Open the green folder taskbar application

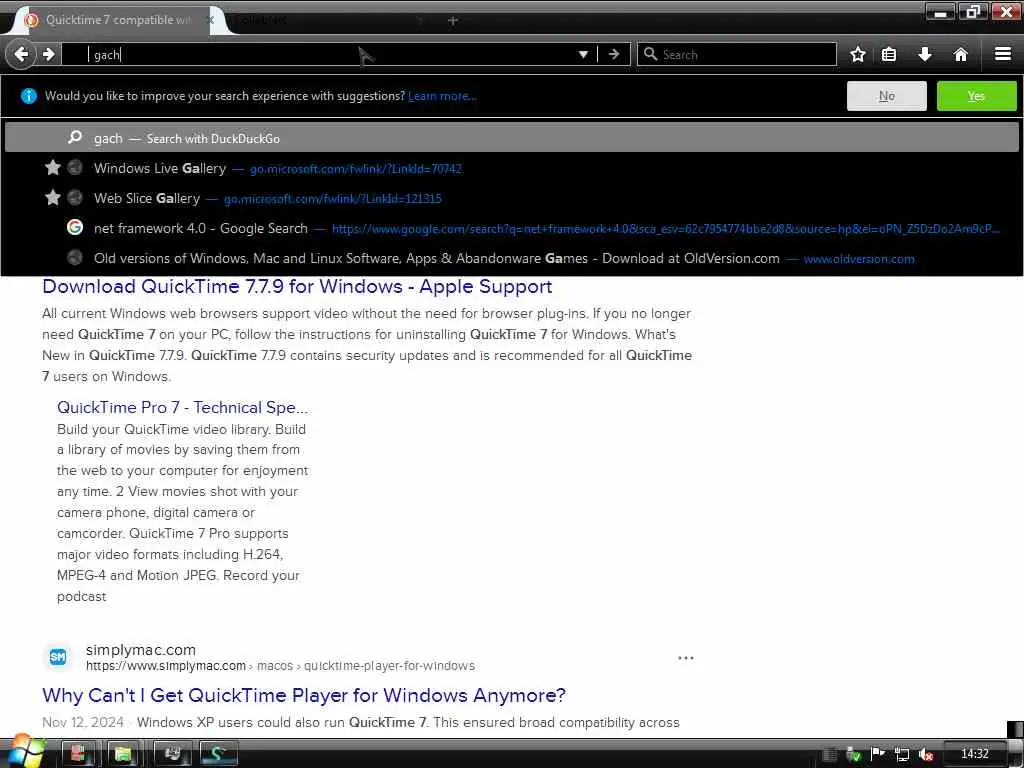[x=123, y=754]
